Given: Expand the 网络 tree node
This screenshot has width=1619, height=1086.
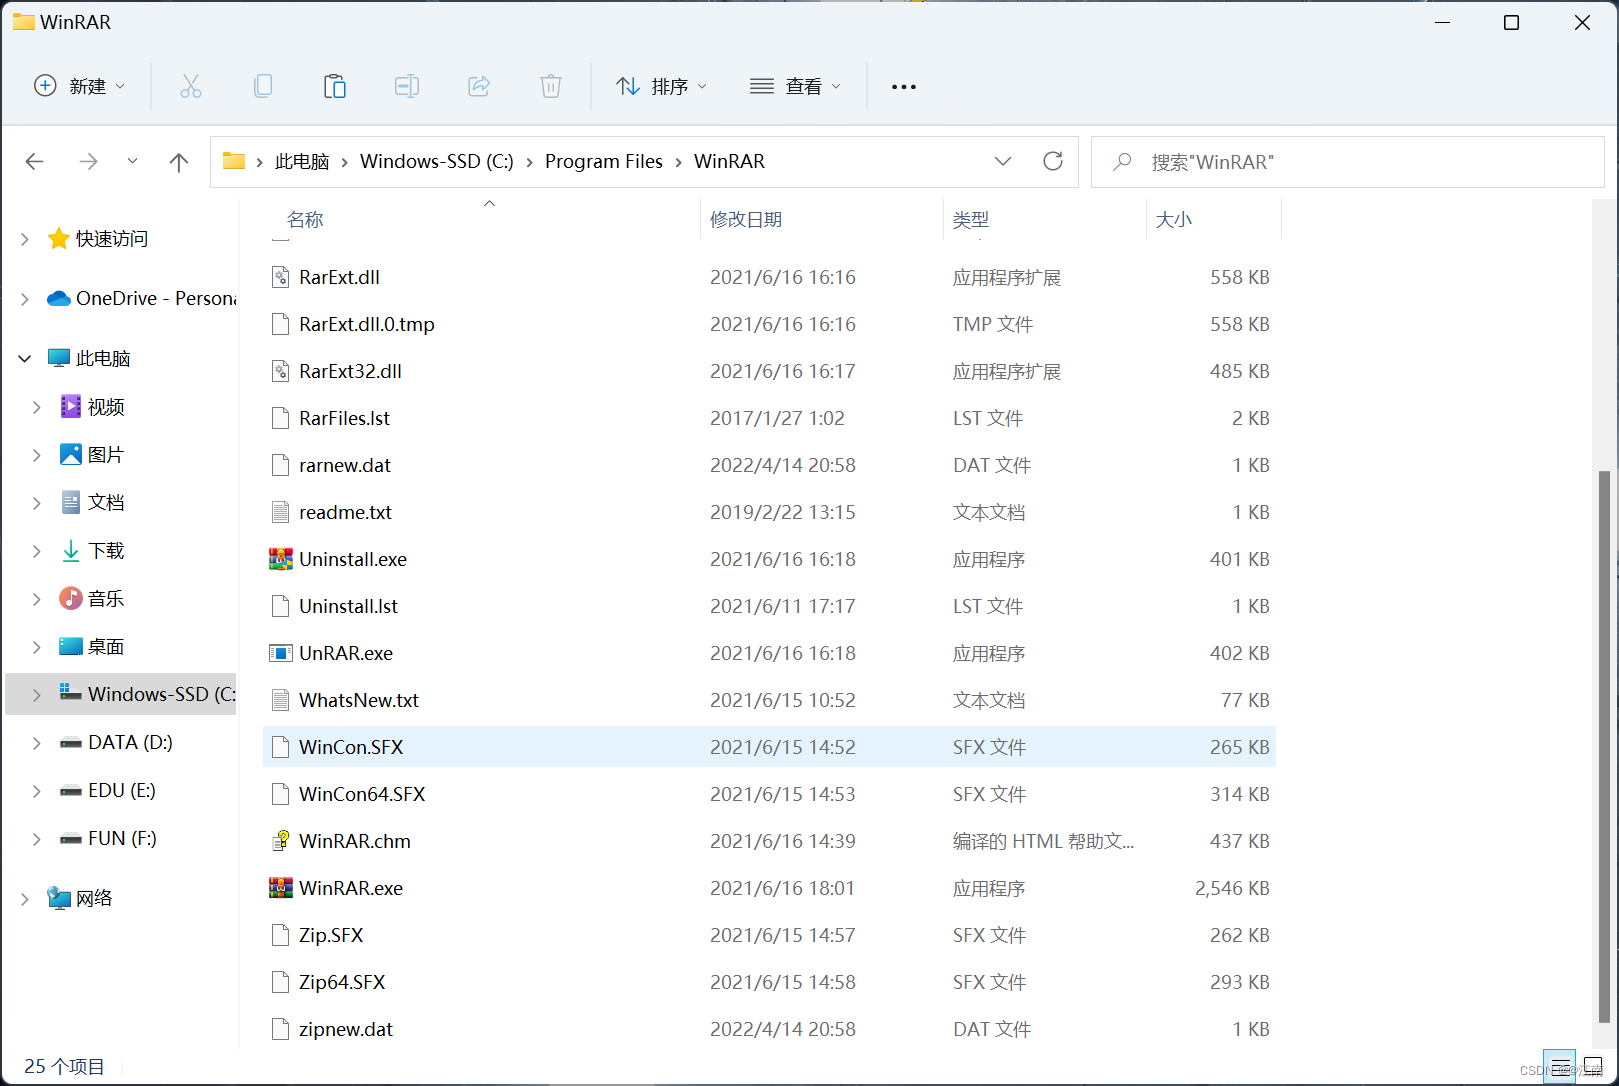Looking at the screenshot, I should (25, 898).
